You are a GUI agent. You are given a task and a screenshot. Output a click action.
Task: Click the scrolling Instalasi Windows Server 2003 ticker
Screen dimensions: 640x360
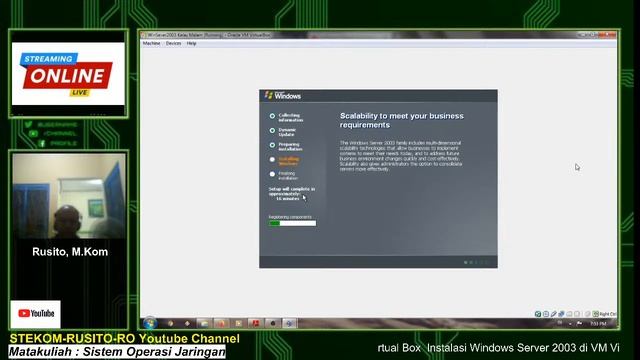click(x=498, y=348)
